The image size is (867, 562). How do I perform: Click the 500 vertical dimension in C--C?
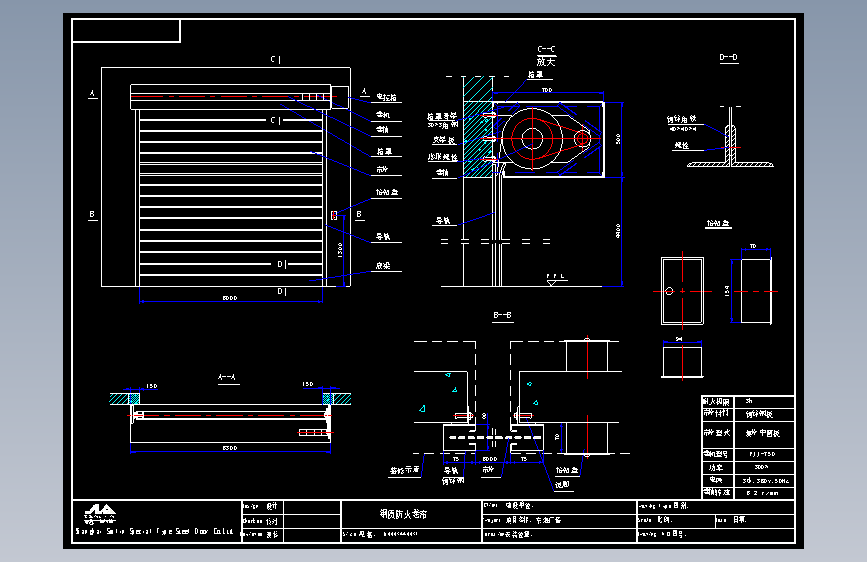618,139
